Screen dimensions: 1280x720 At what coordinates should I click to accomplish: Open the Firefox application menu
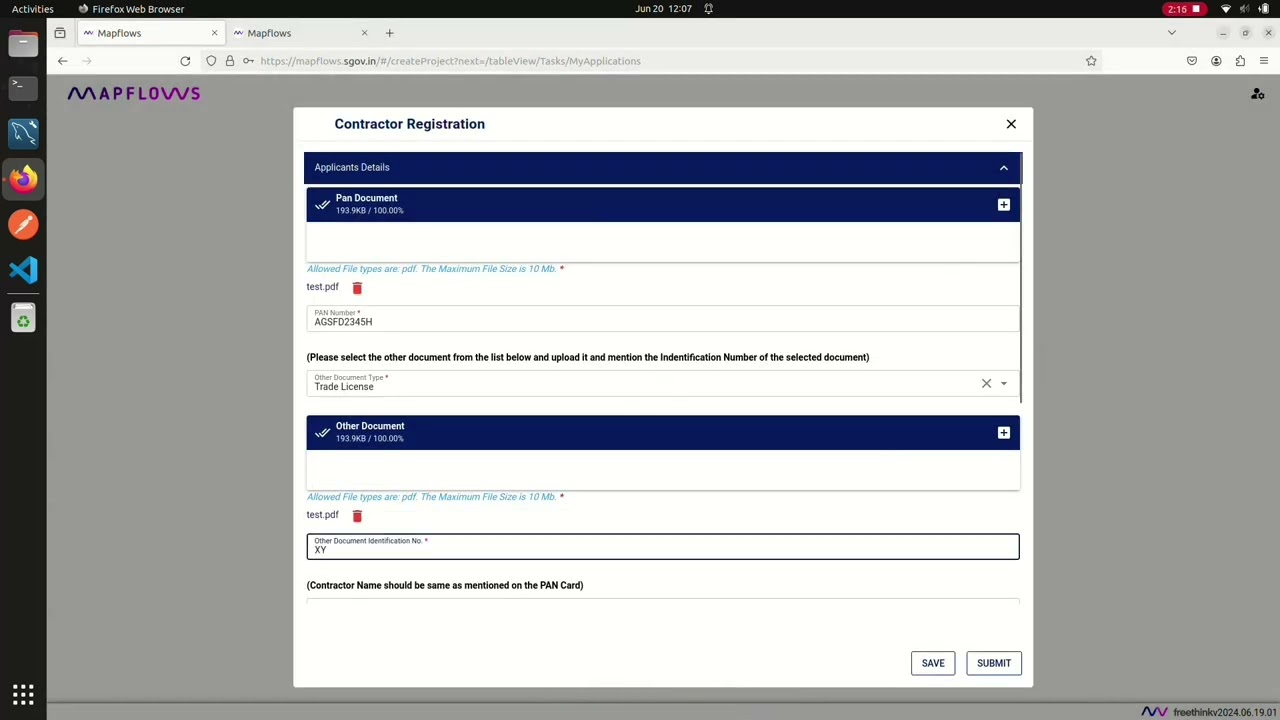pos(1264,61)
